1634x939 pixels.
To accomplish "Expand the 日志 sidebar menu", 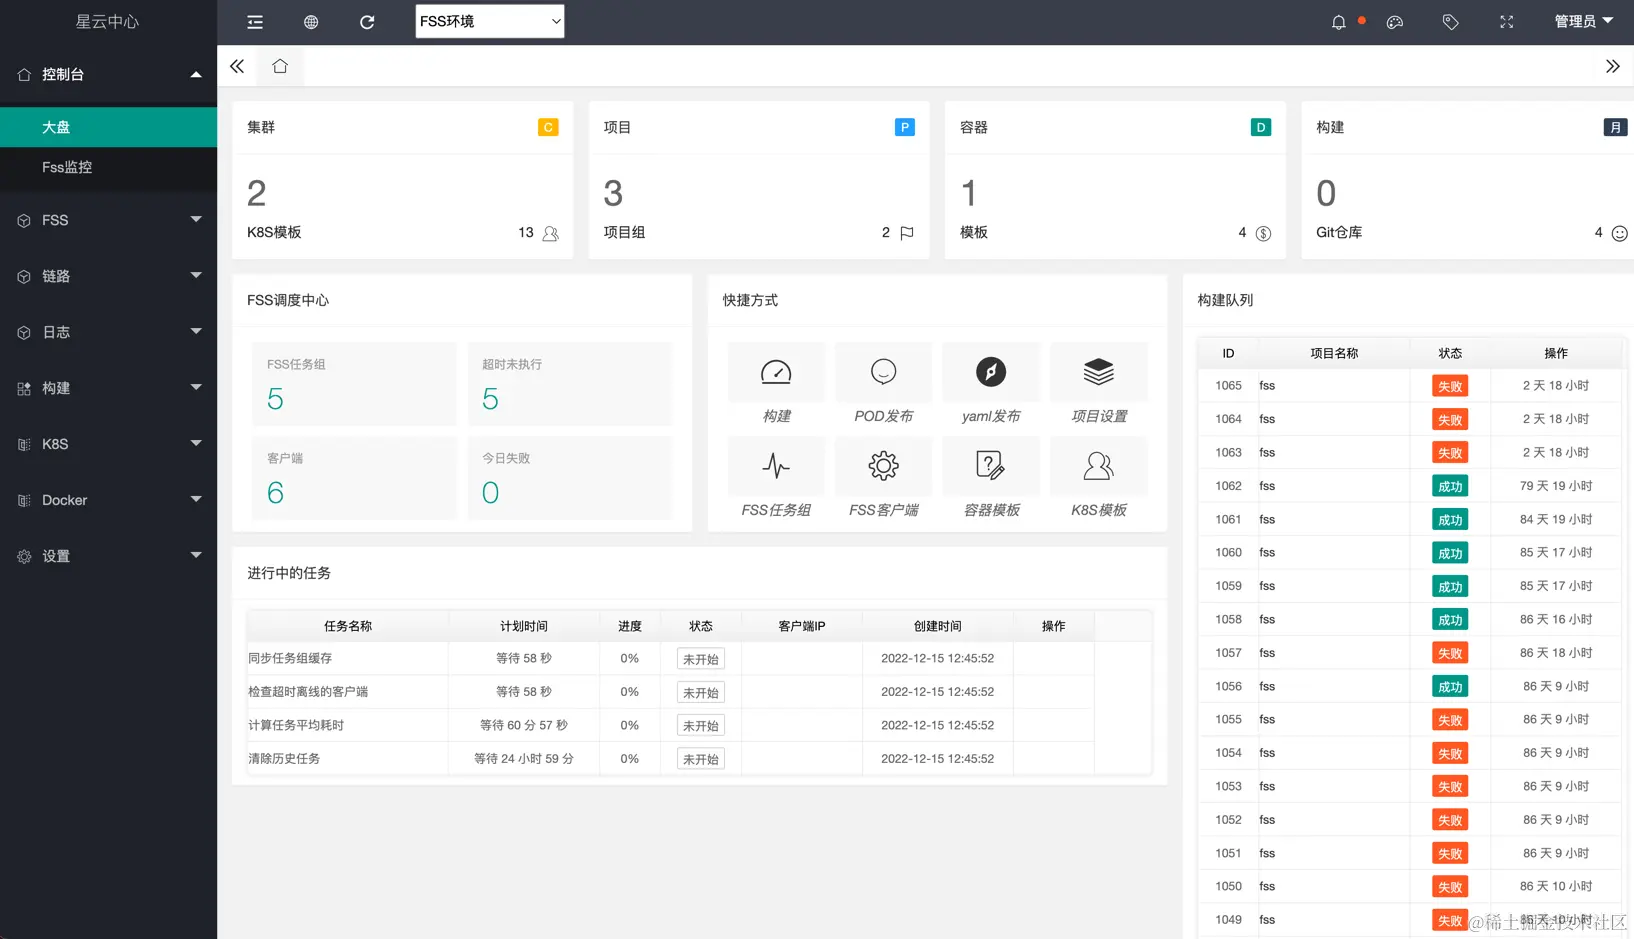I will [x=108, y=332].
